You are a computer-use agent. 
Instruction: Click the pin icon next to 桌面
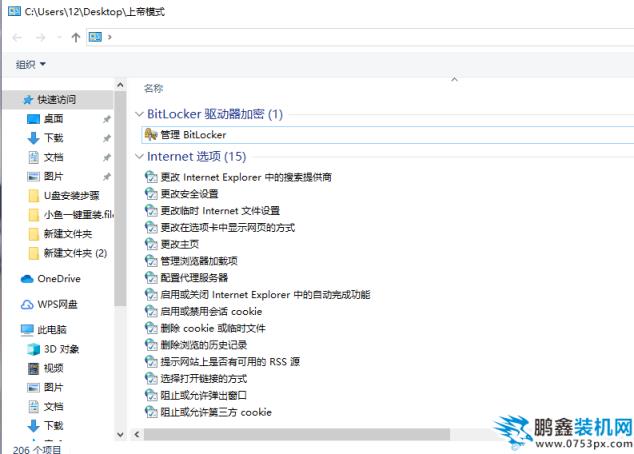(x=107, y=119)
